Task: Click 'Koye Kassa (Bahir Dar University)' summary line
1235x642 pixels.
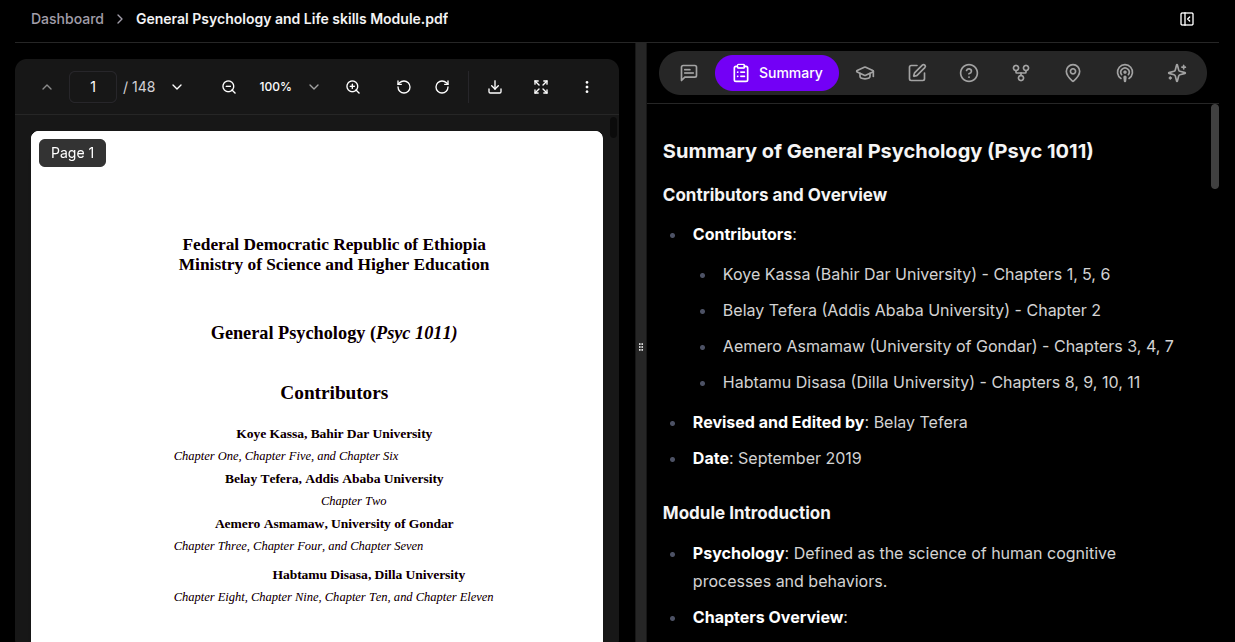Action: (x=916, y=274)
